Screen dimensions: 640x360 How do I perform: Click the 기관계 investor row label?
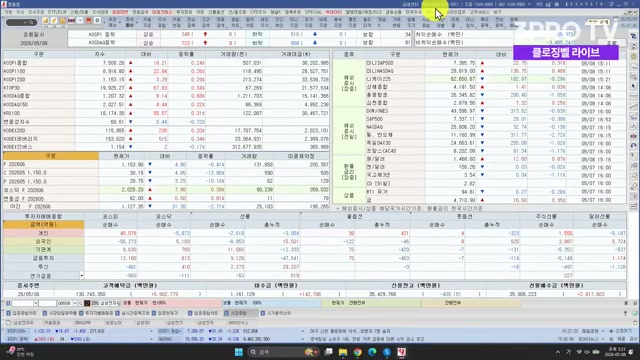coord(43,249)
